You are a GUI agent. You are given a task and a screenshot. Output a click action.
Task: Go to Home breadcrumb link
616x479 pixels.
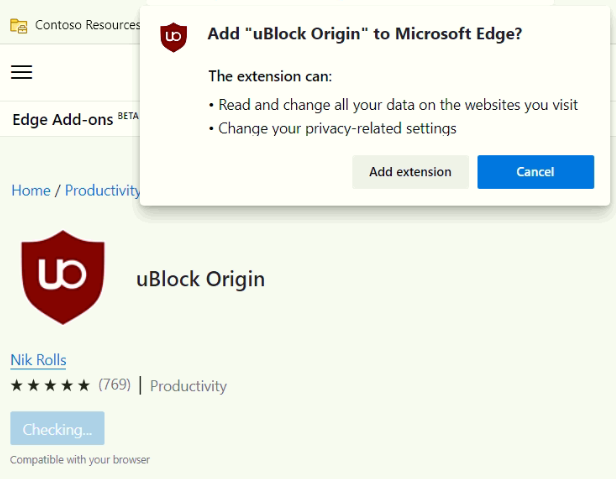(x=31, y=191)
